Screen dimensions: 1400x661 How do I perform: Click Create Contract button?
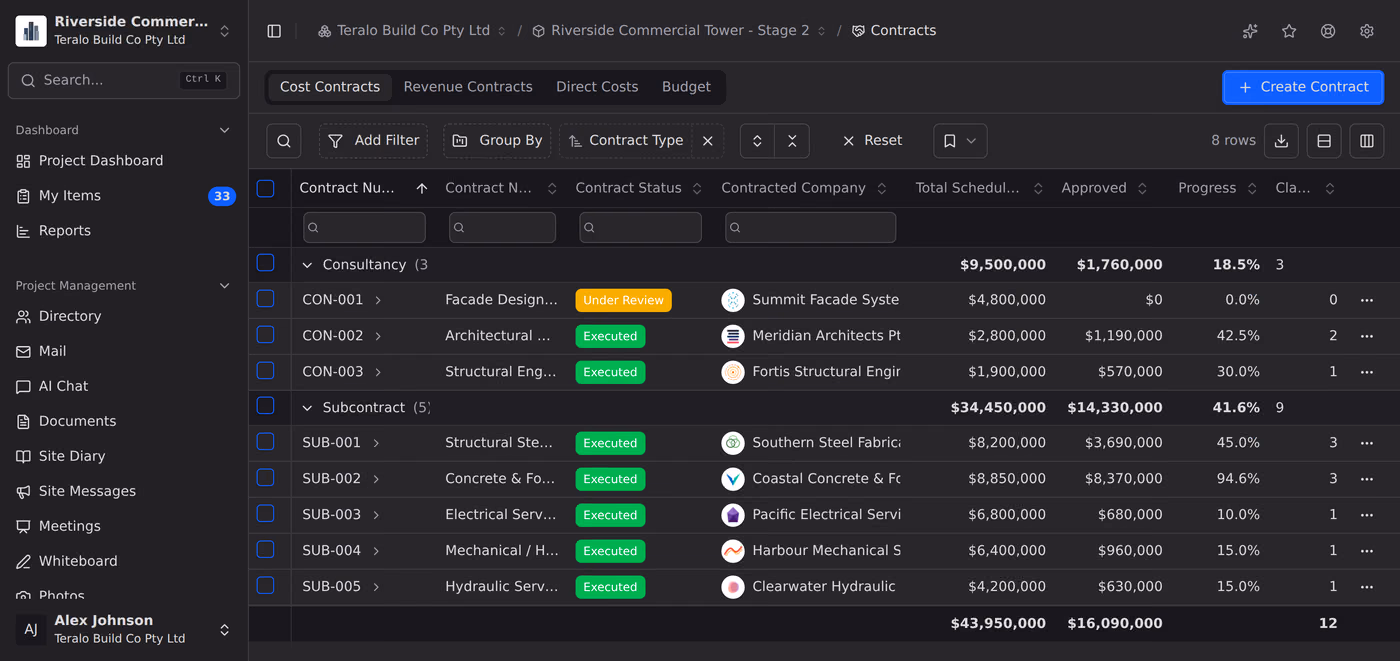pyautogui.click(x=1303, y=87)
